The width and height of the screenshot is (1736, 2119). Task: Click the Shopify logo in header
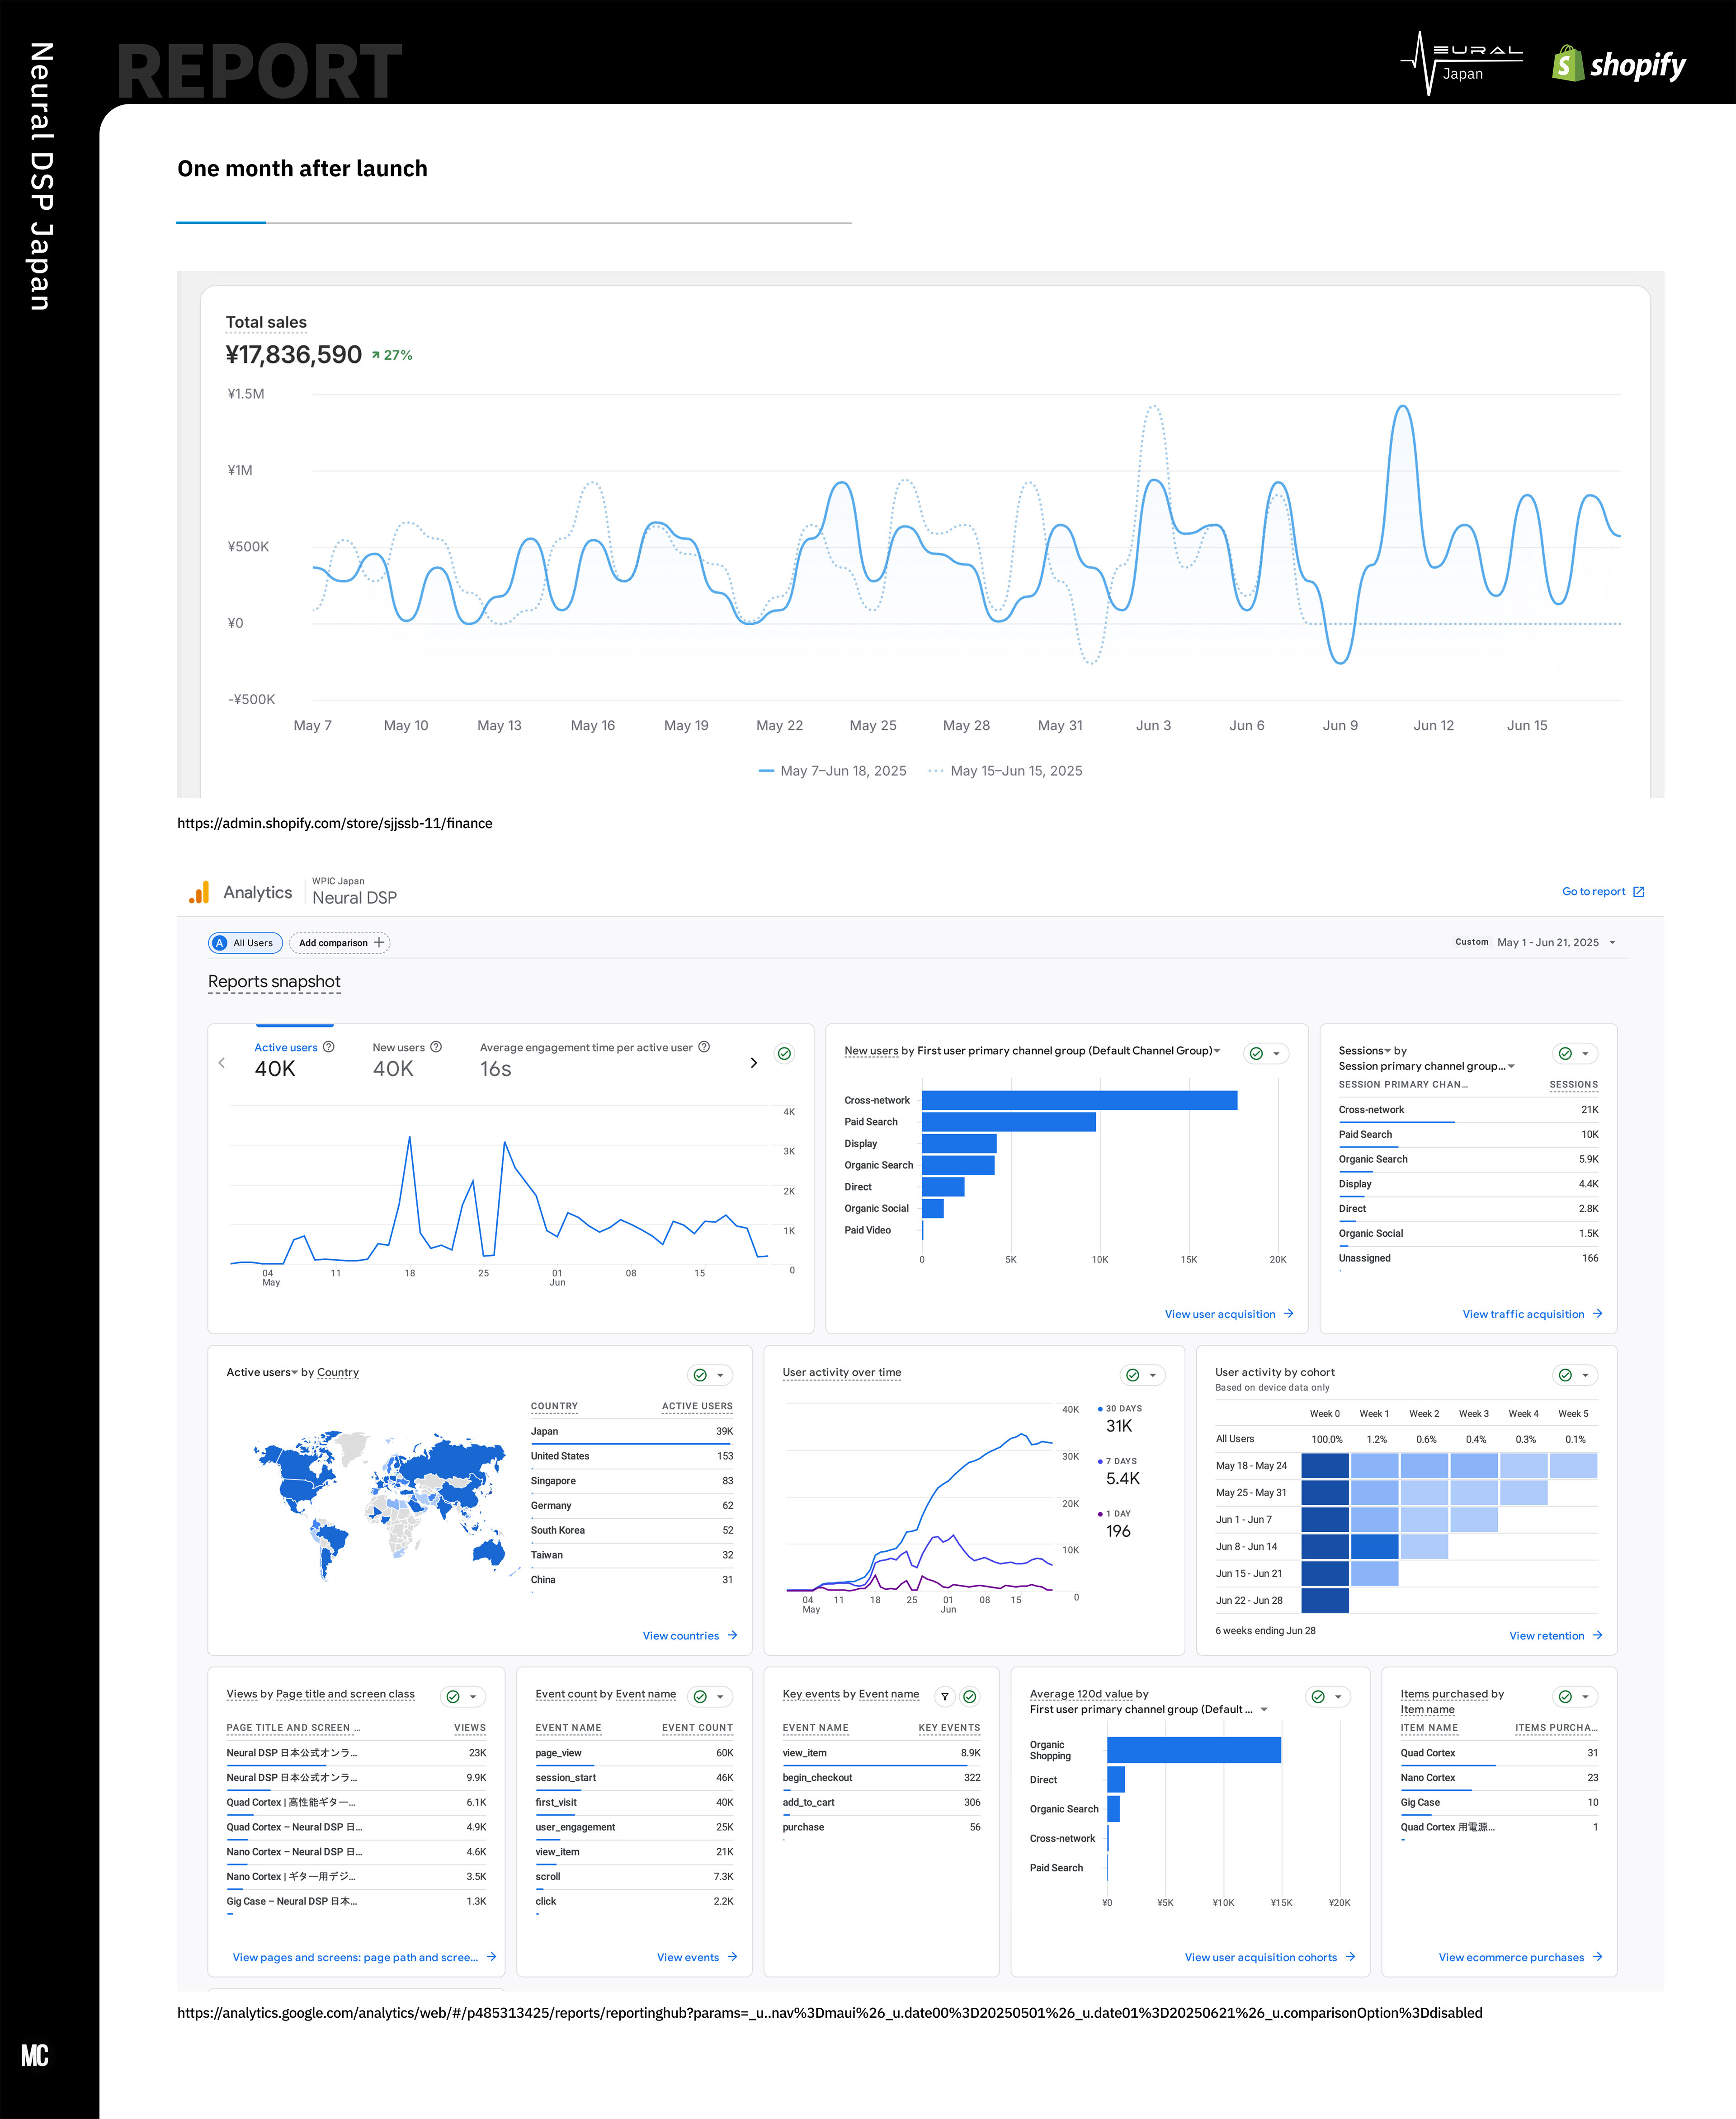click(x=1618, y=65)
